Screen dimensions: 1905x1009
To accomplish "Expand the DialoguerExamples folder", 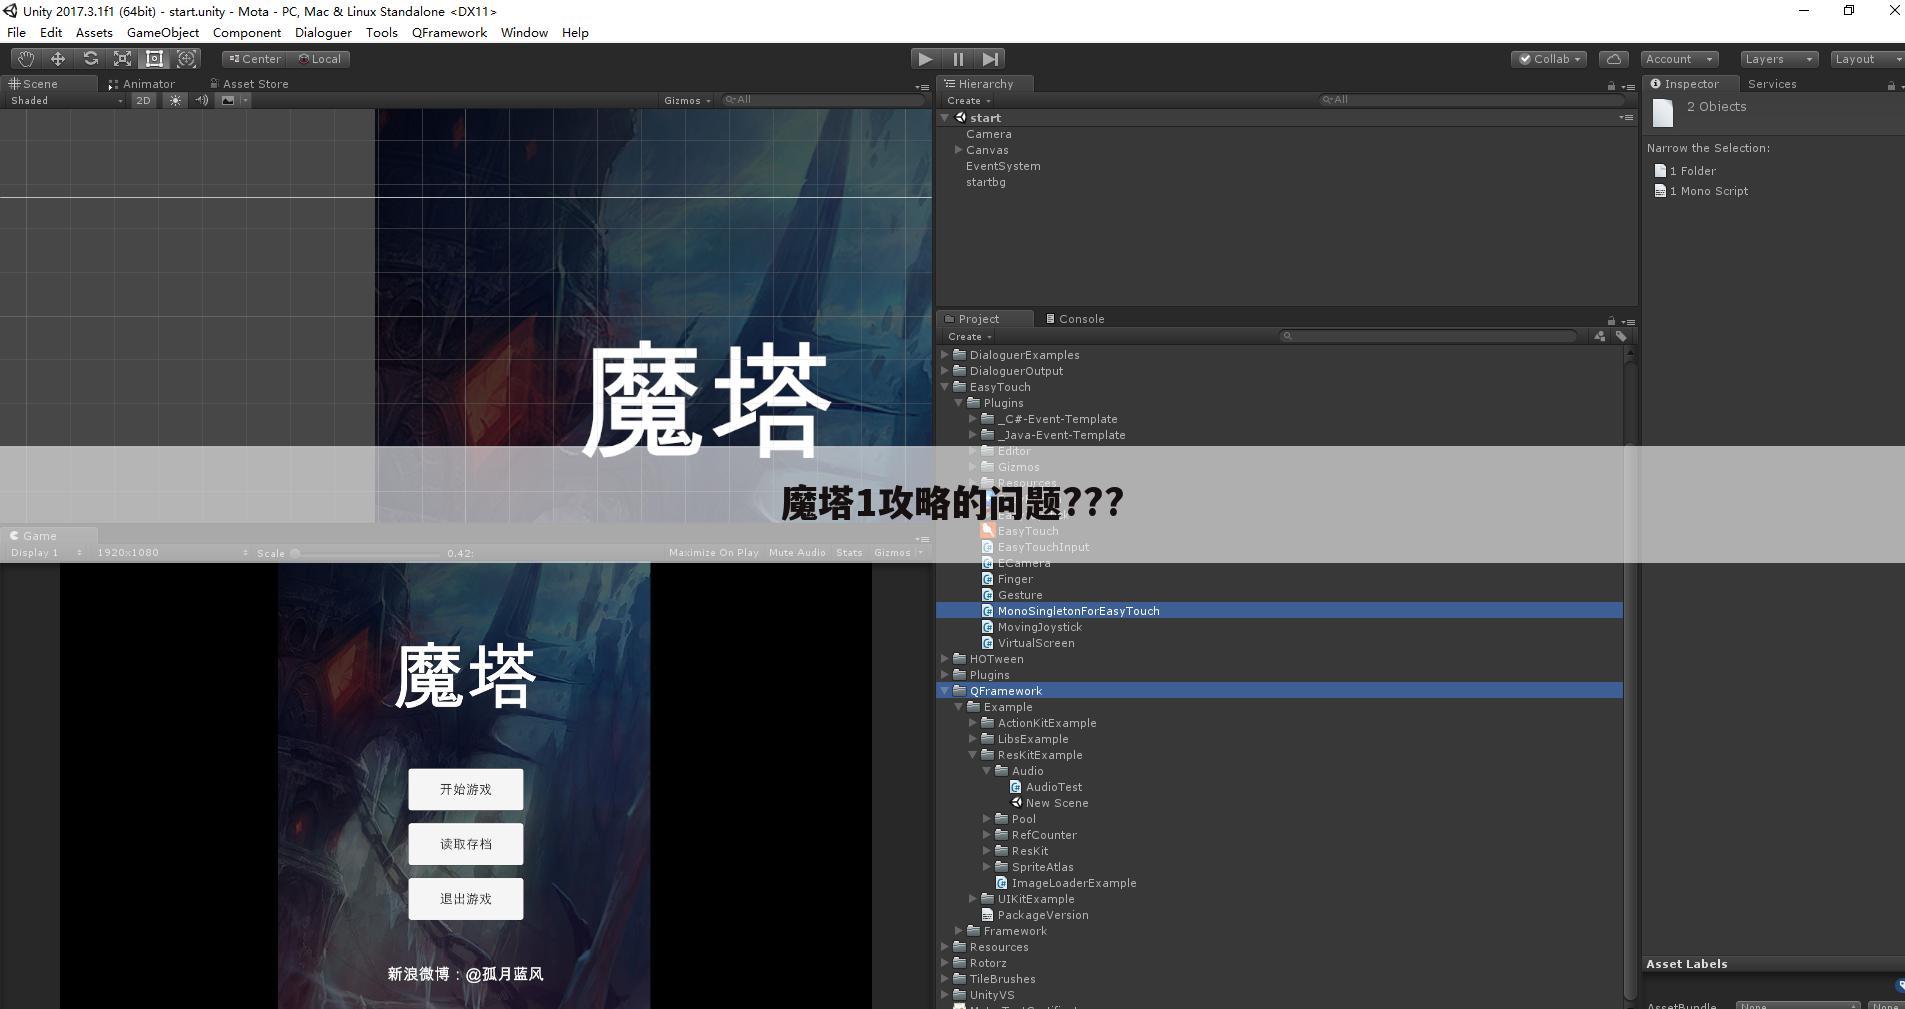I will click(945, 355).
